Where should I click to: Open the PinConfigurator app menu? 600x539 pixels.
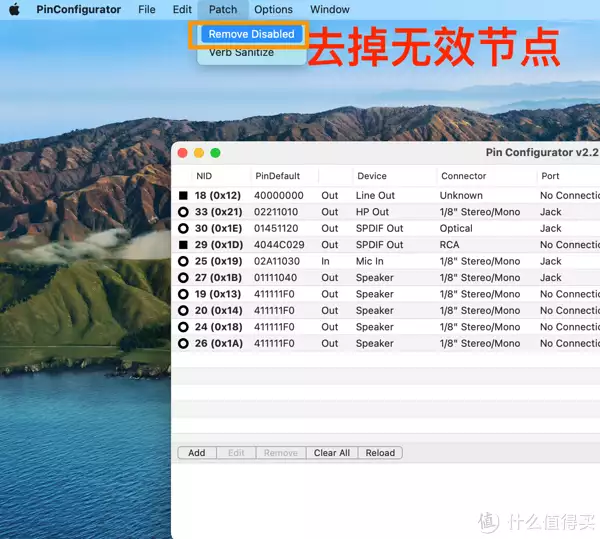click(78, 9)
